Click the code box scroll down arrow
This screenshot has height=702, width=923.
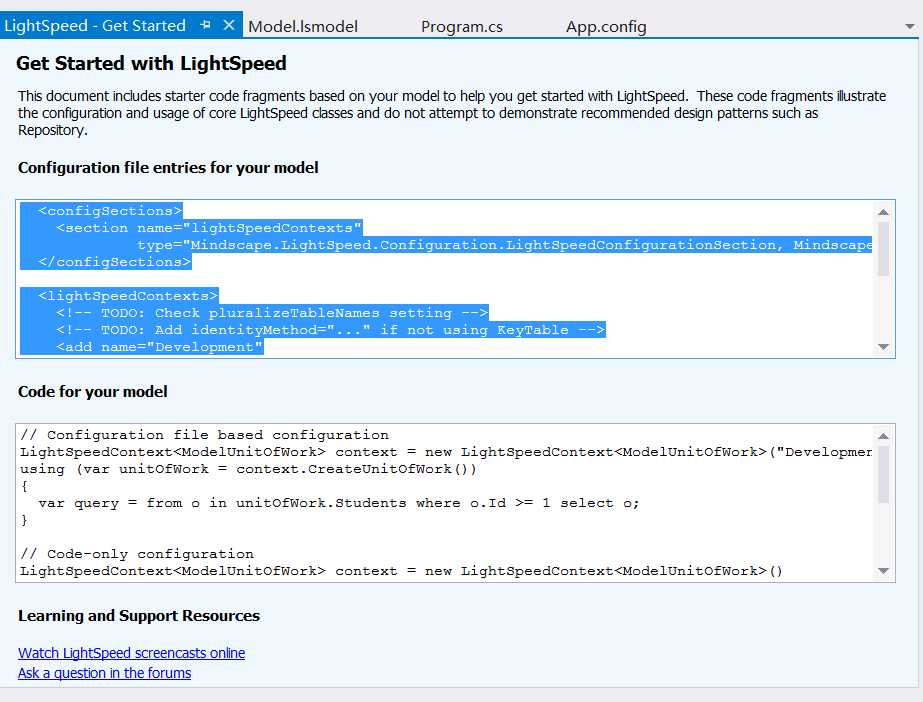[x=883, y=571]
